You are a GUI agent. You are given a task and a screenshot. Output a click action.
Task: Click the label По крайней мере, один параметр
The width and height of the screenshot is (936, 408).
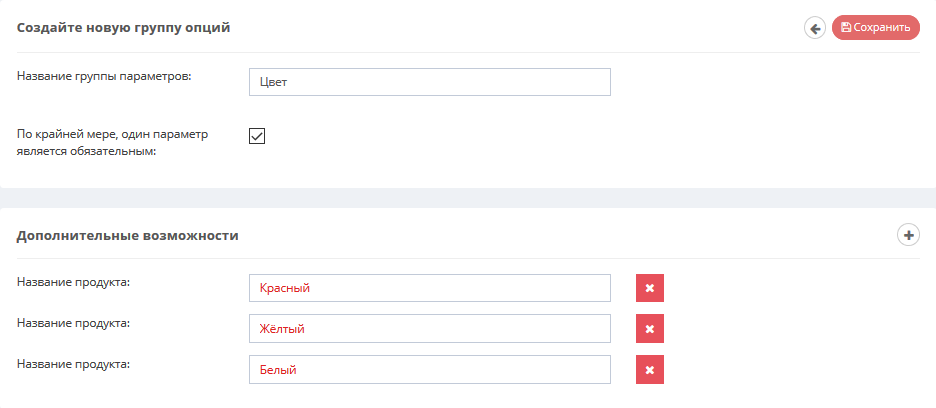pos(112,134)
